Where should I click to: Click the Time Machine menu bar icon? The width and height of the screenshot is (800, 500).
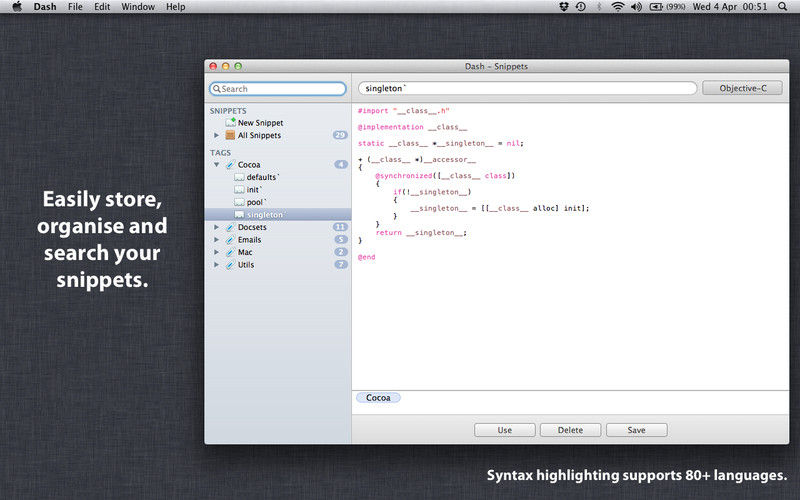click(581, 7)
